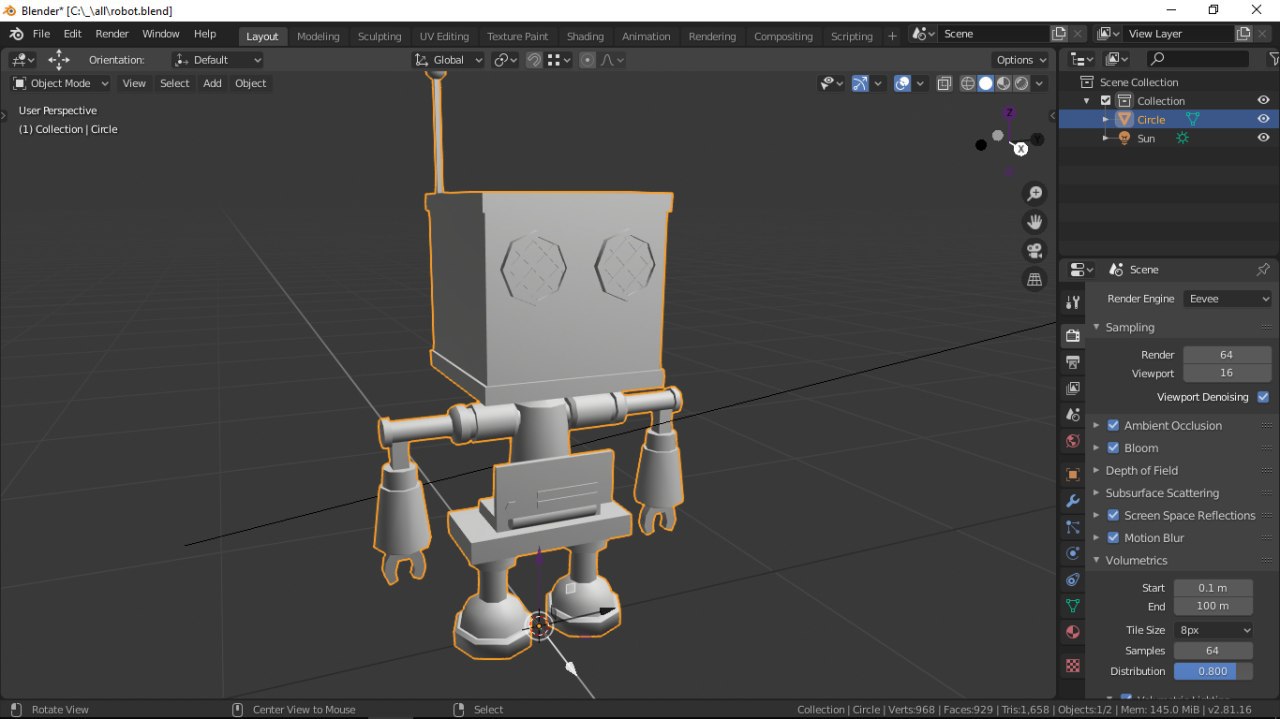Open Object Constraints tab

pyautogui.click(x=1073, y=580)
